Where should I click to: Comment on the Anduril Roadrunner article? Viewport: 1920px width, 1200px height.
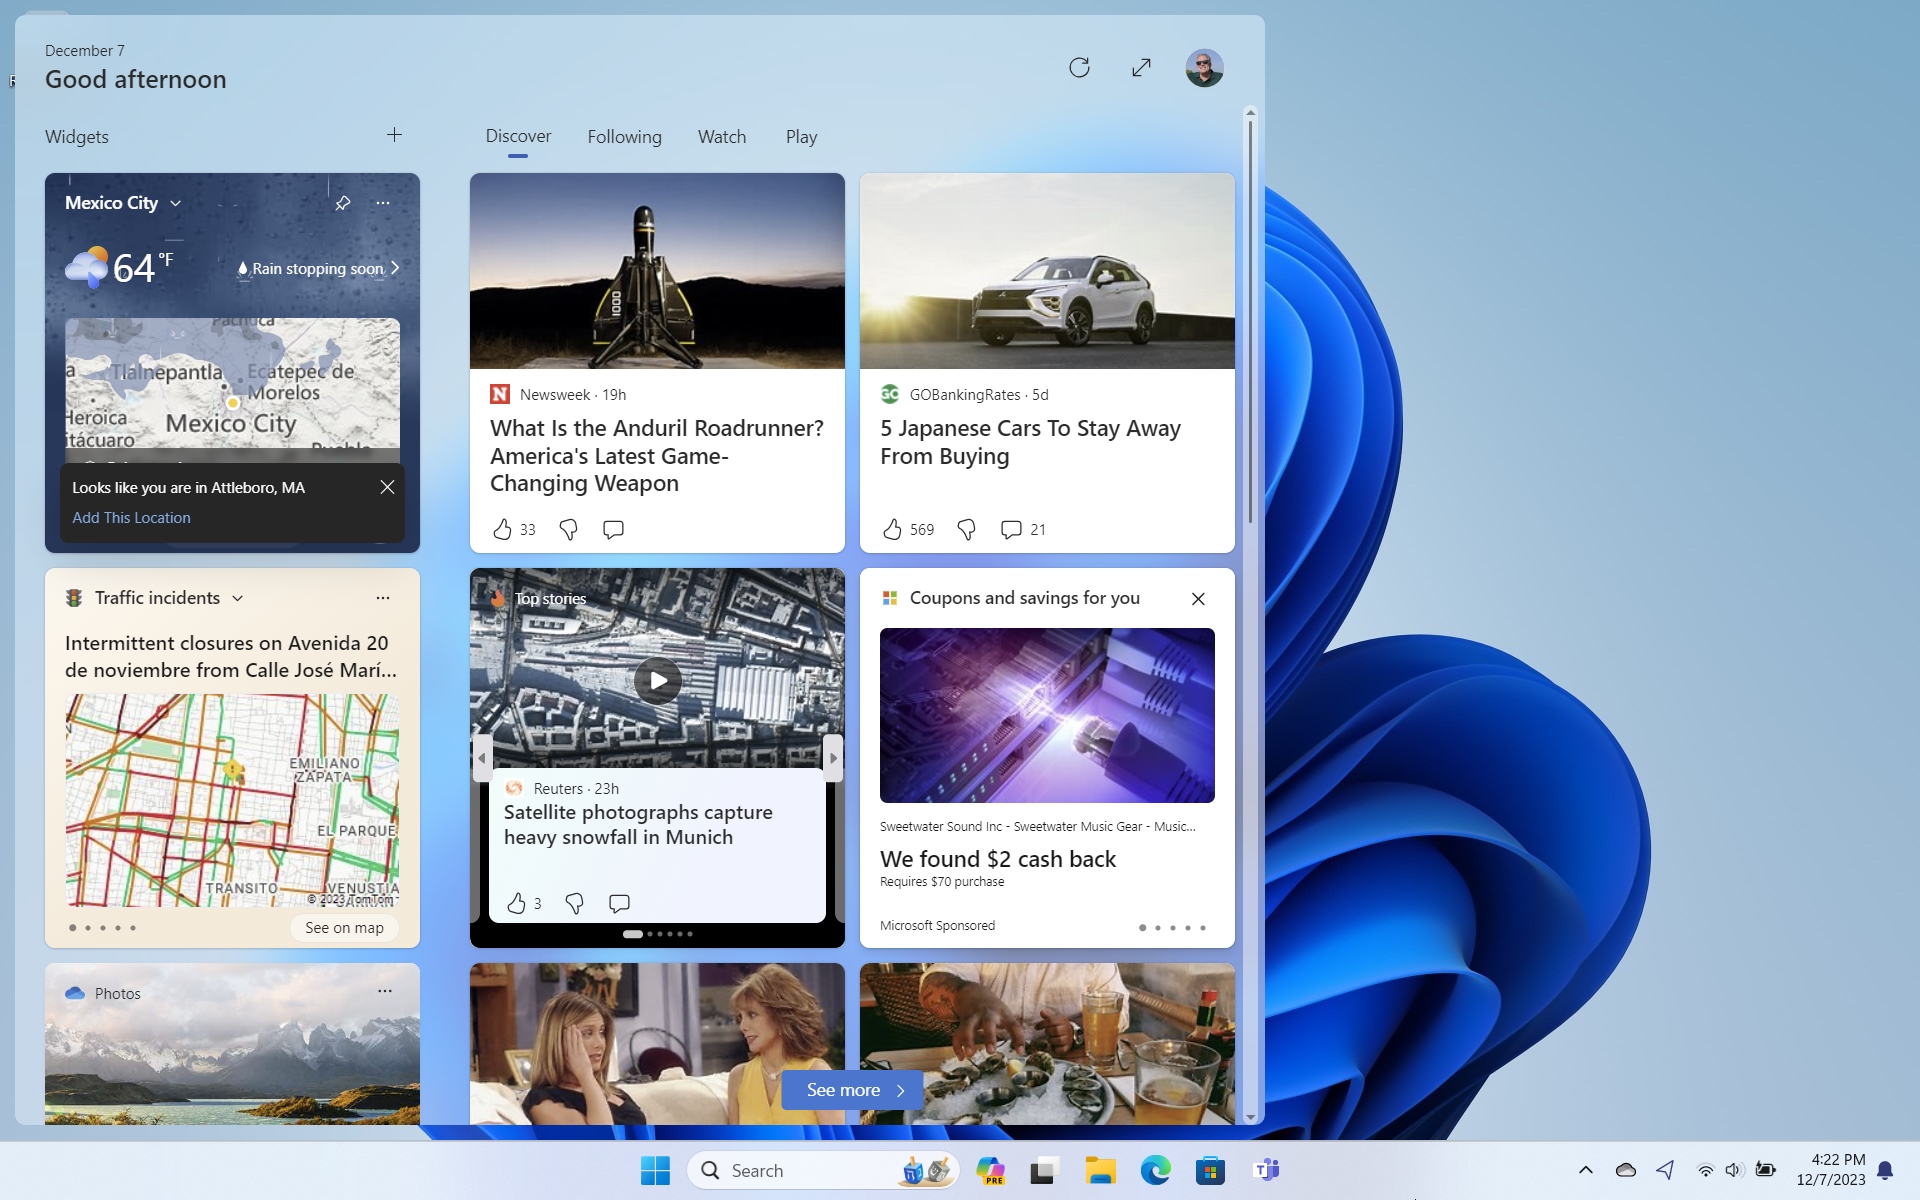613,529
